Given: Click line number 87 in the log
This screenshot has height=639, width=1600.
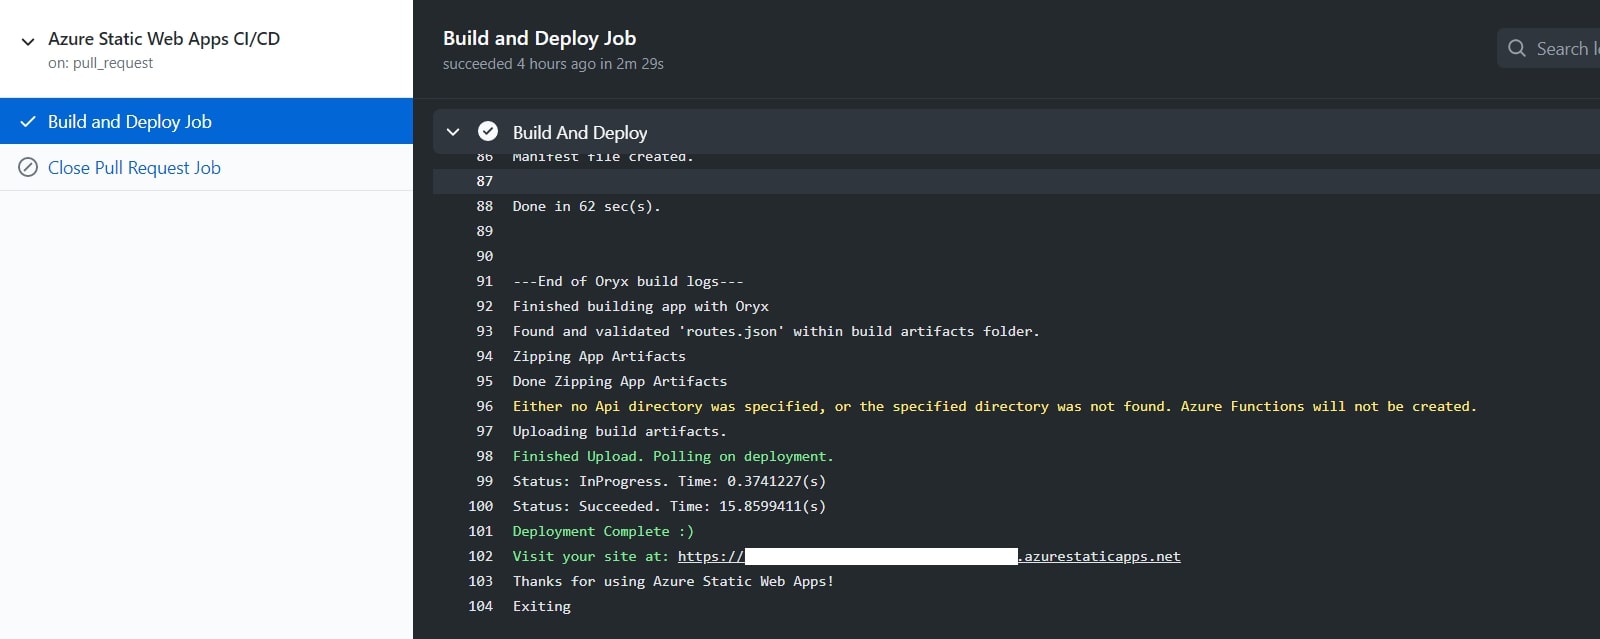Looking at the screenshot, I should coord(485,181).
